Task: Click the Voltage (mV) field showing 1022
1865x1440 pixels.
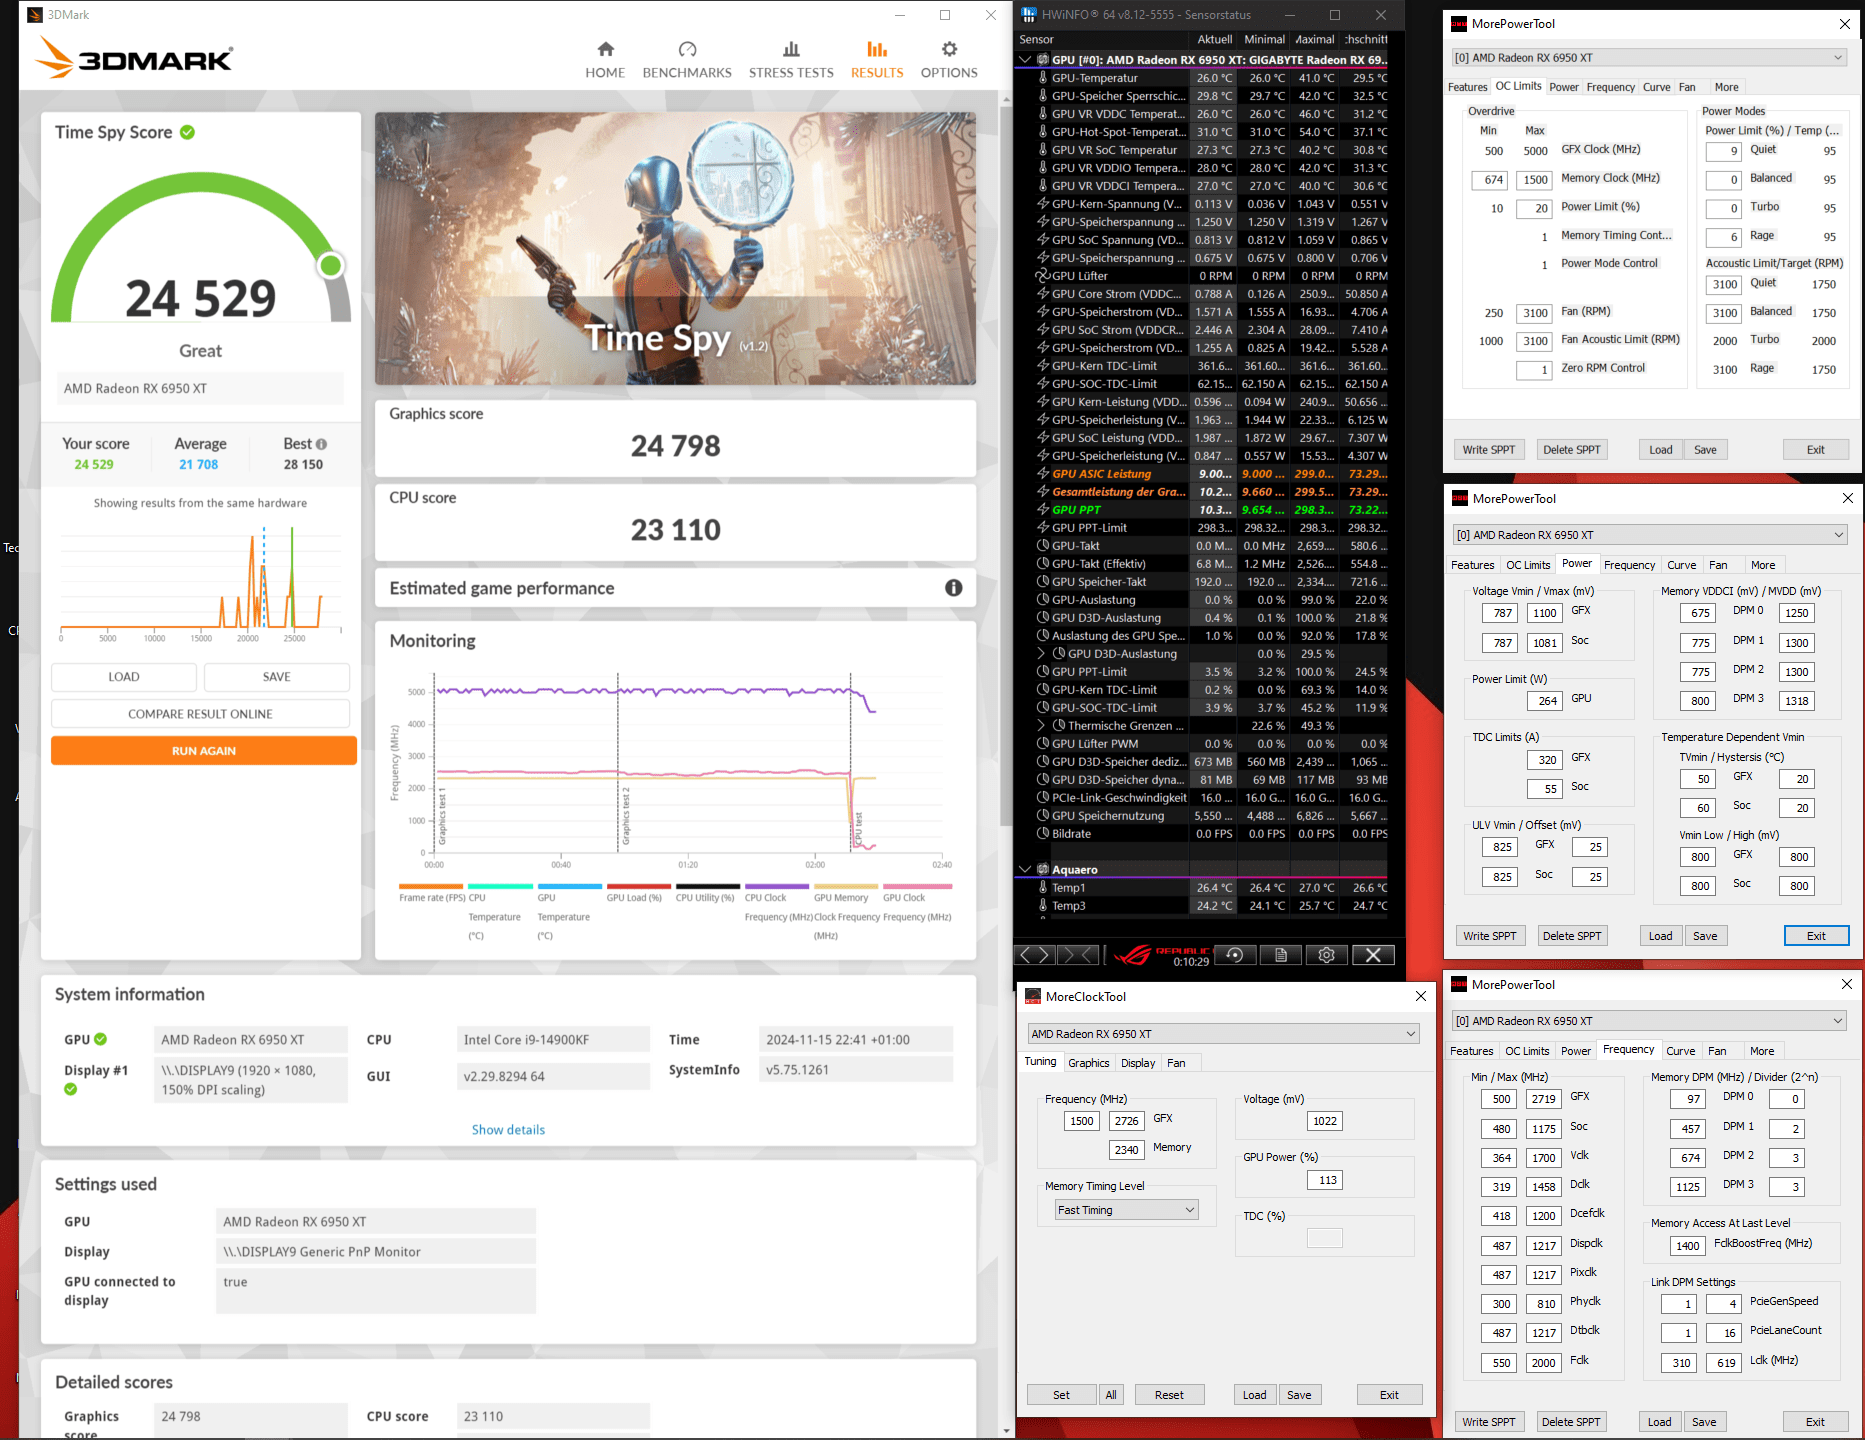Action: pyautogui.click(x=1325, y=1121)
